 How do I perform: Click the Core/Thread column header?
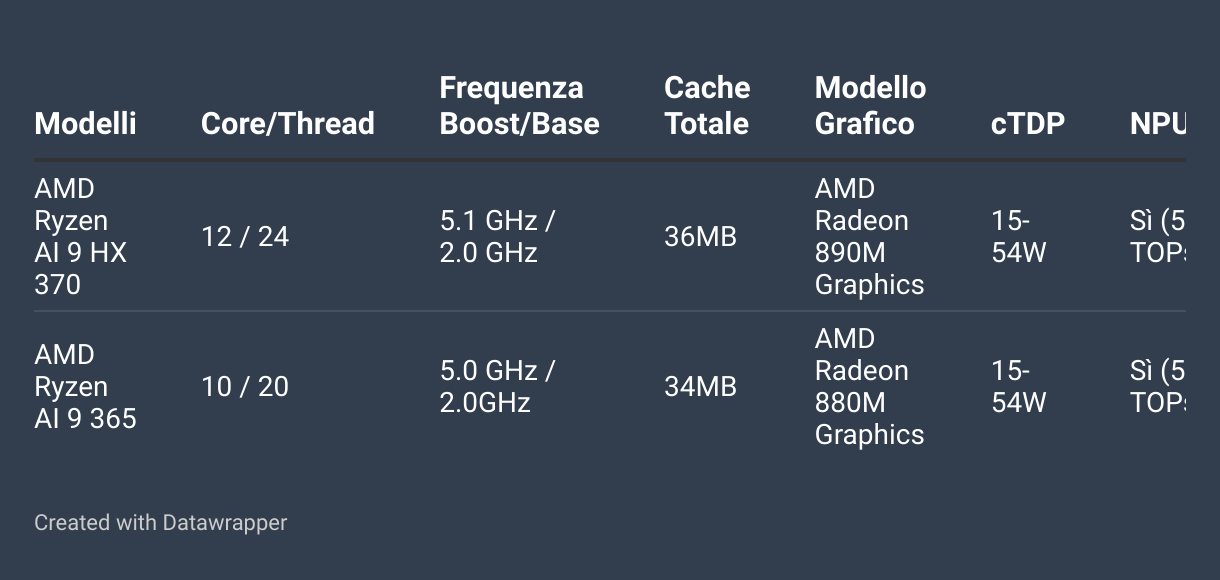(288, 123)
